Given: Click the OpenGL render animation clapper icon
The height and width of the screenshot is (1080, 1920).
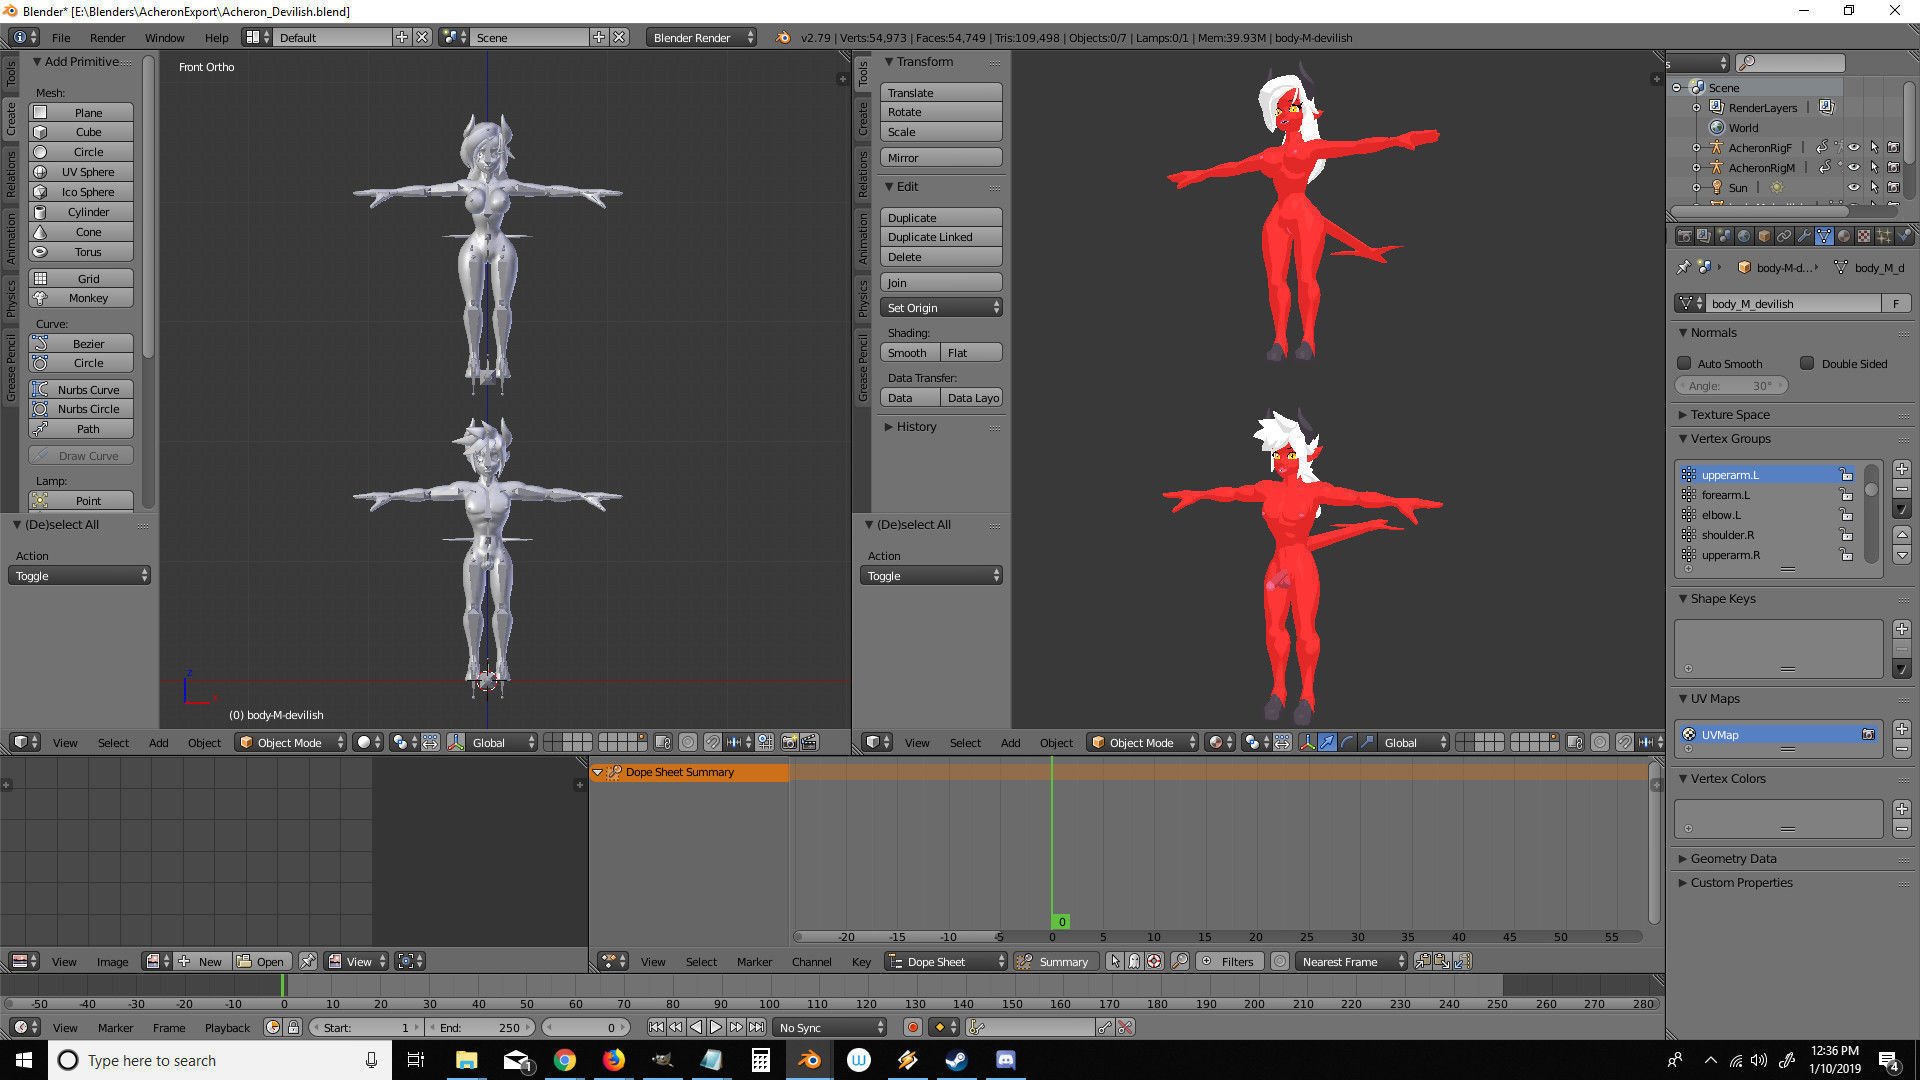Looking at the screenshot, I should click(x=809, y=742).
